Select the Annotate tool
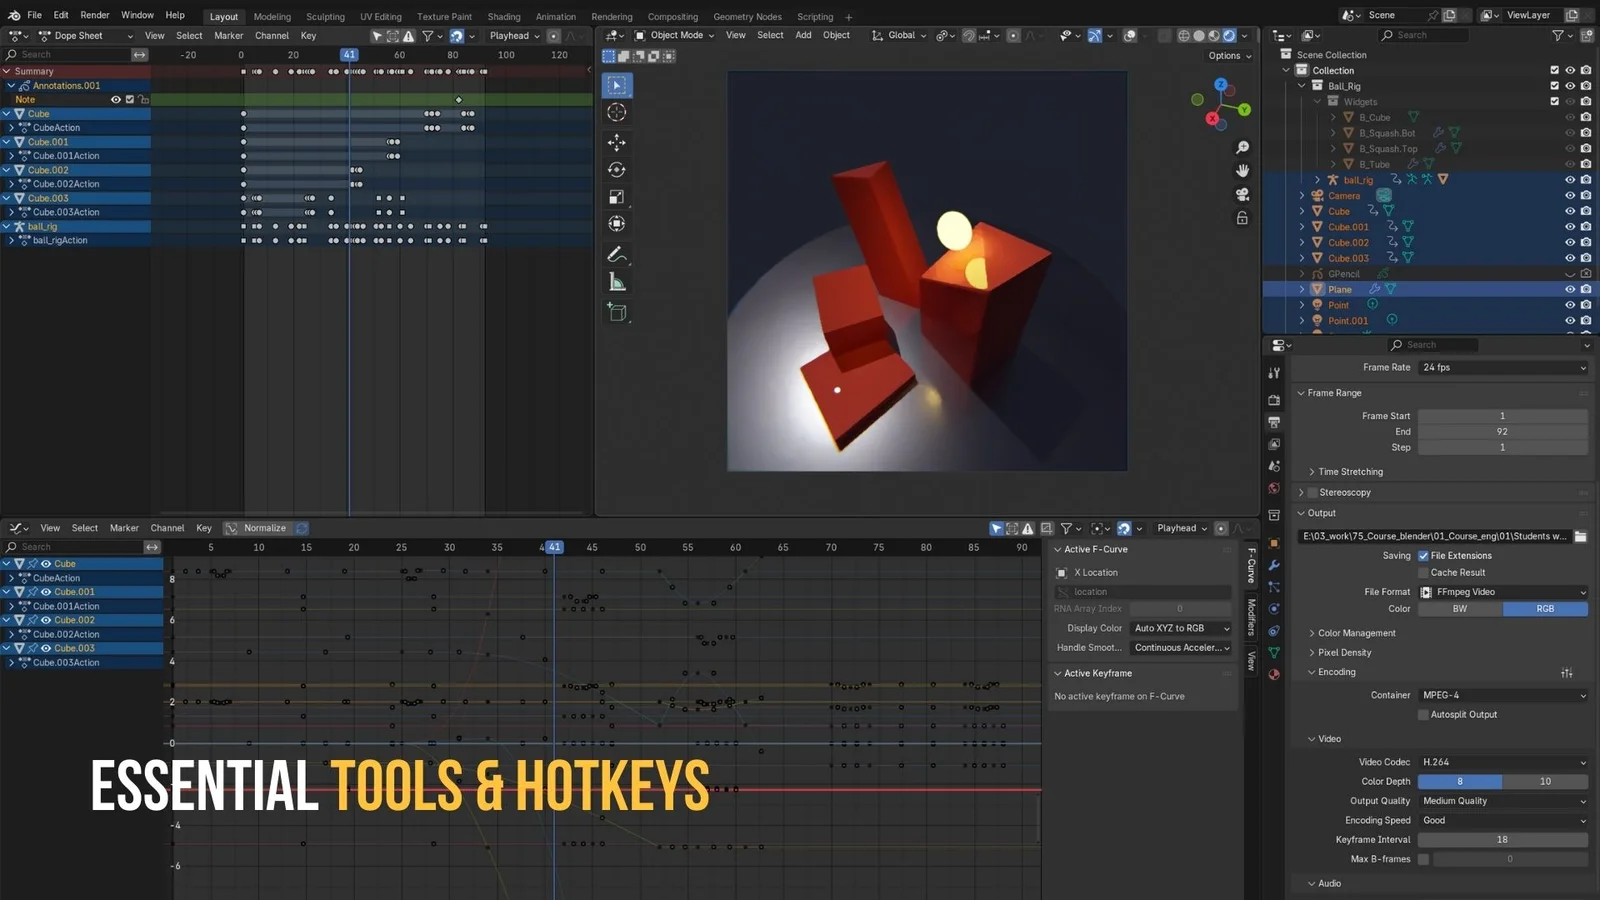The image size is (1600, 900). [x=616, y=254]
